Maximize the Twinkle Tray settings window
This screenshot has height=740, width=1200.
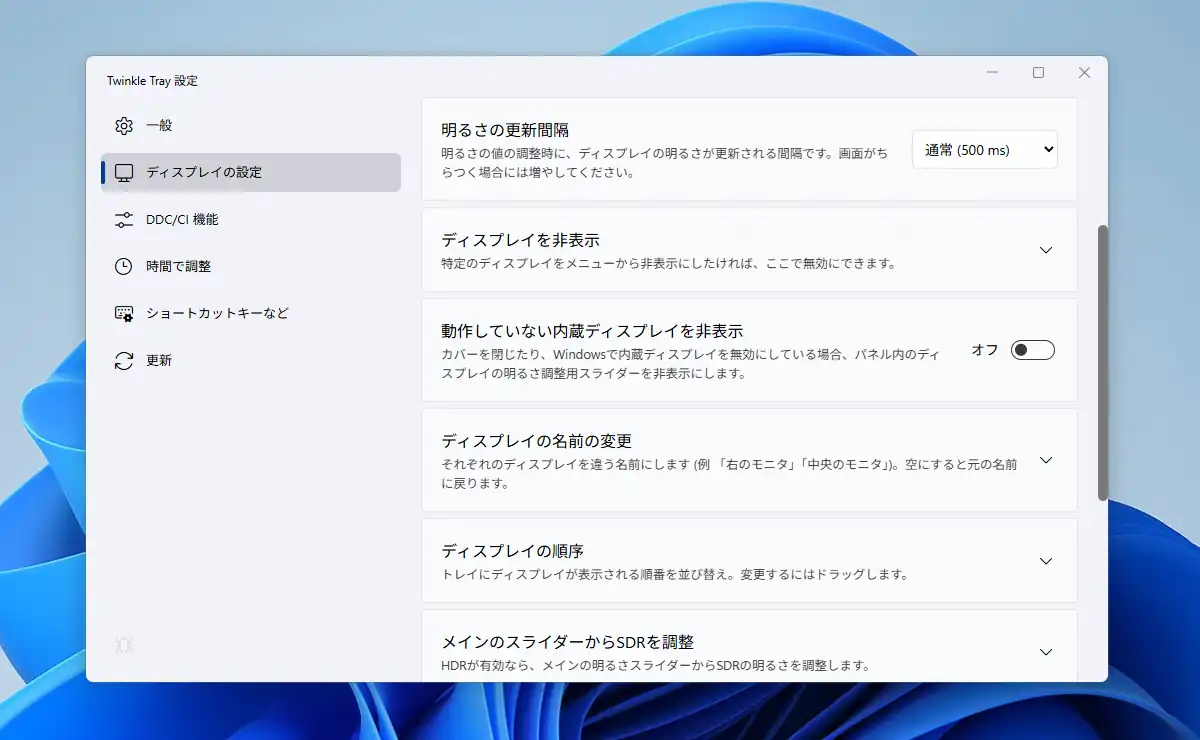click(x=1038, y=73)
